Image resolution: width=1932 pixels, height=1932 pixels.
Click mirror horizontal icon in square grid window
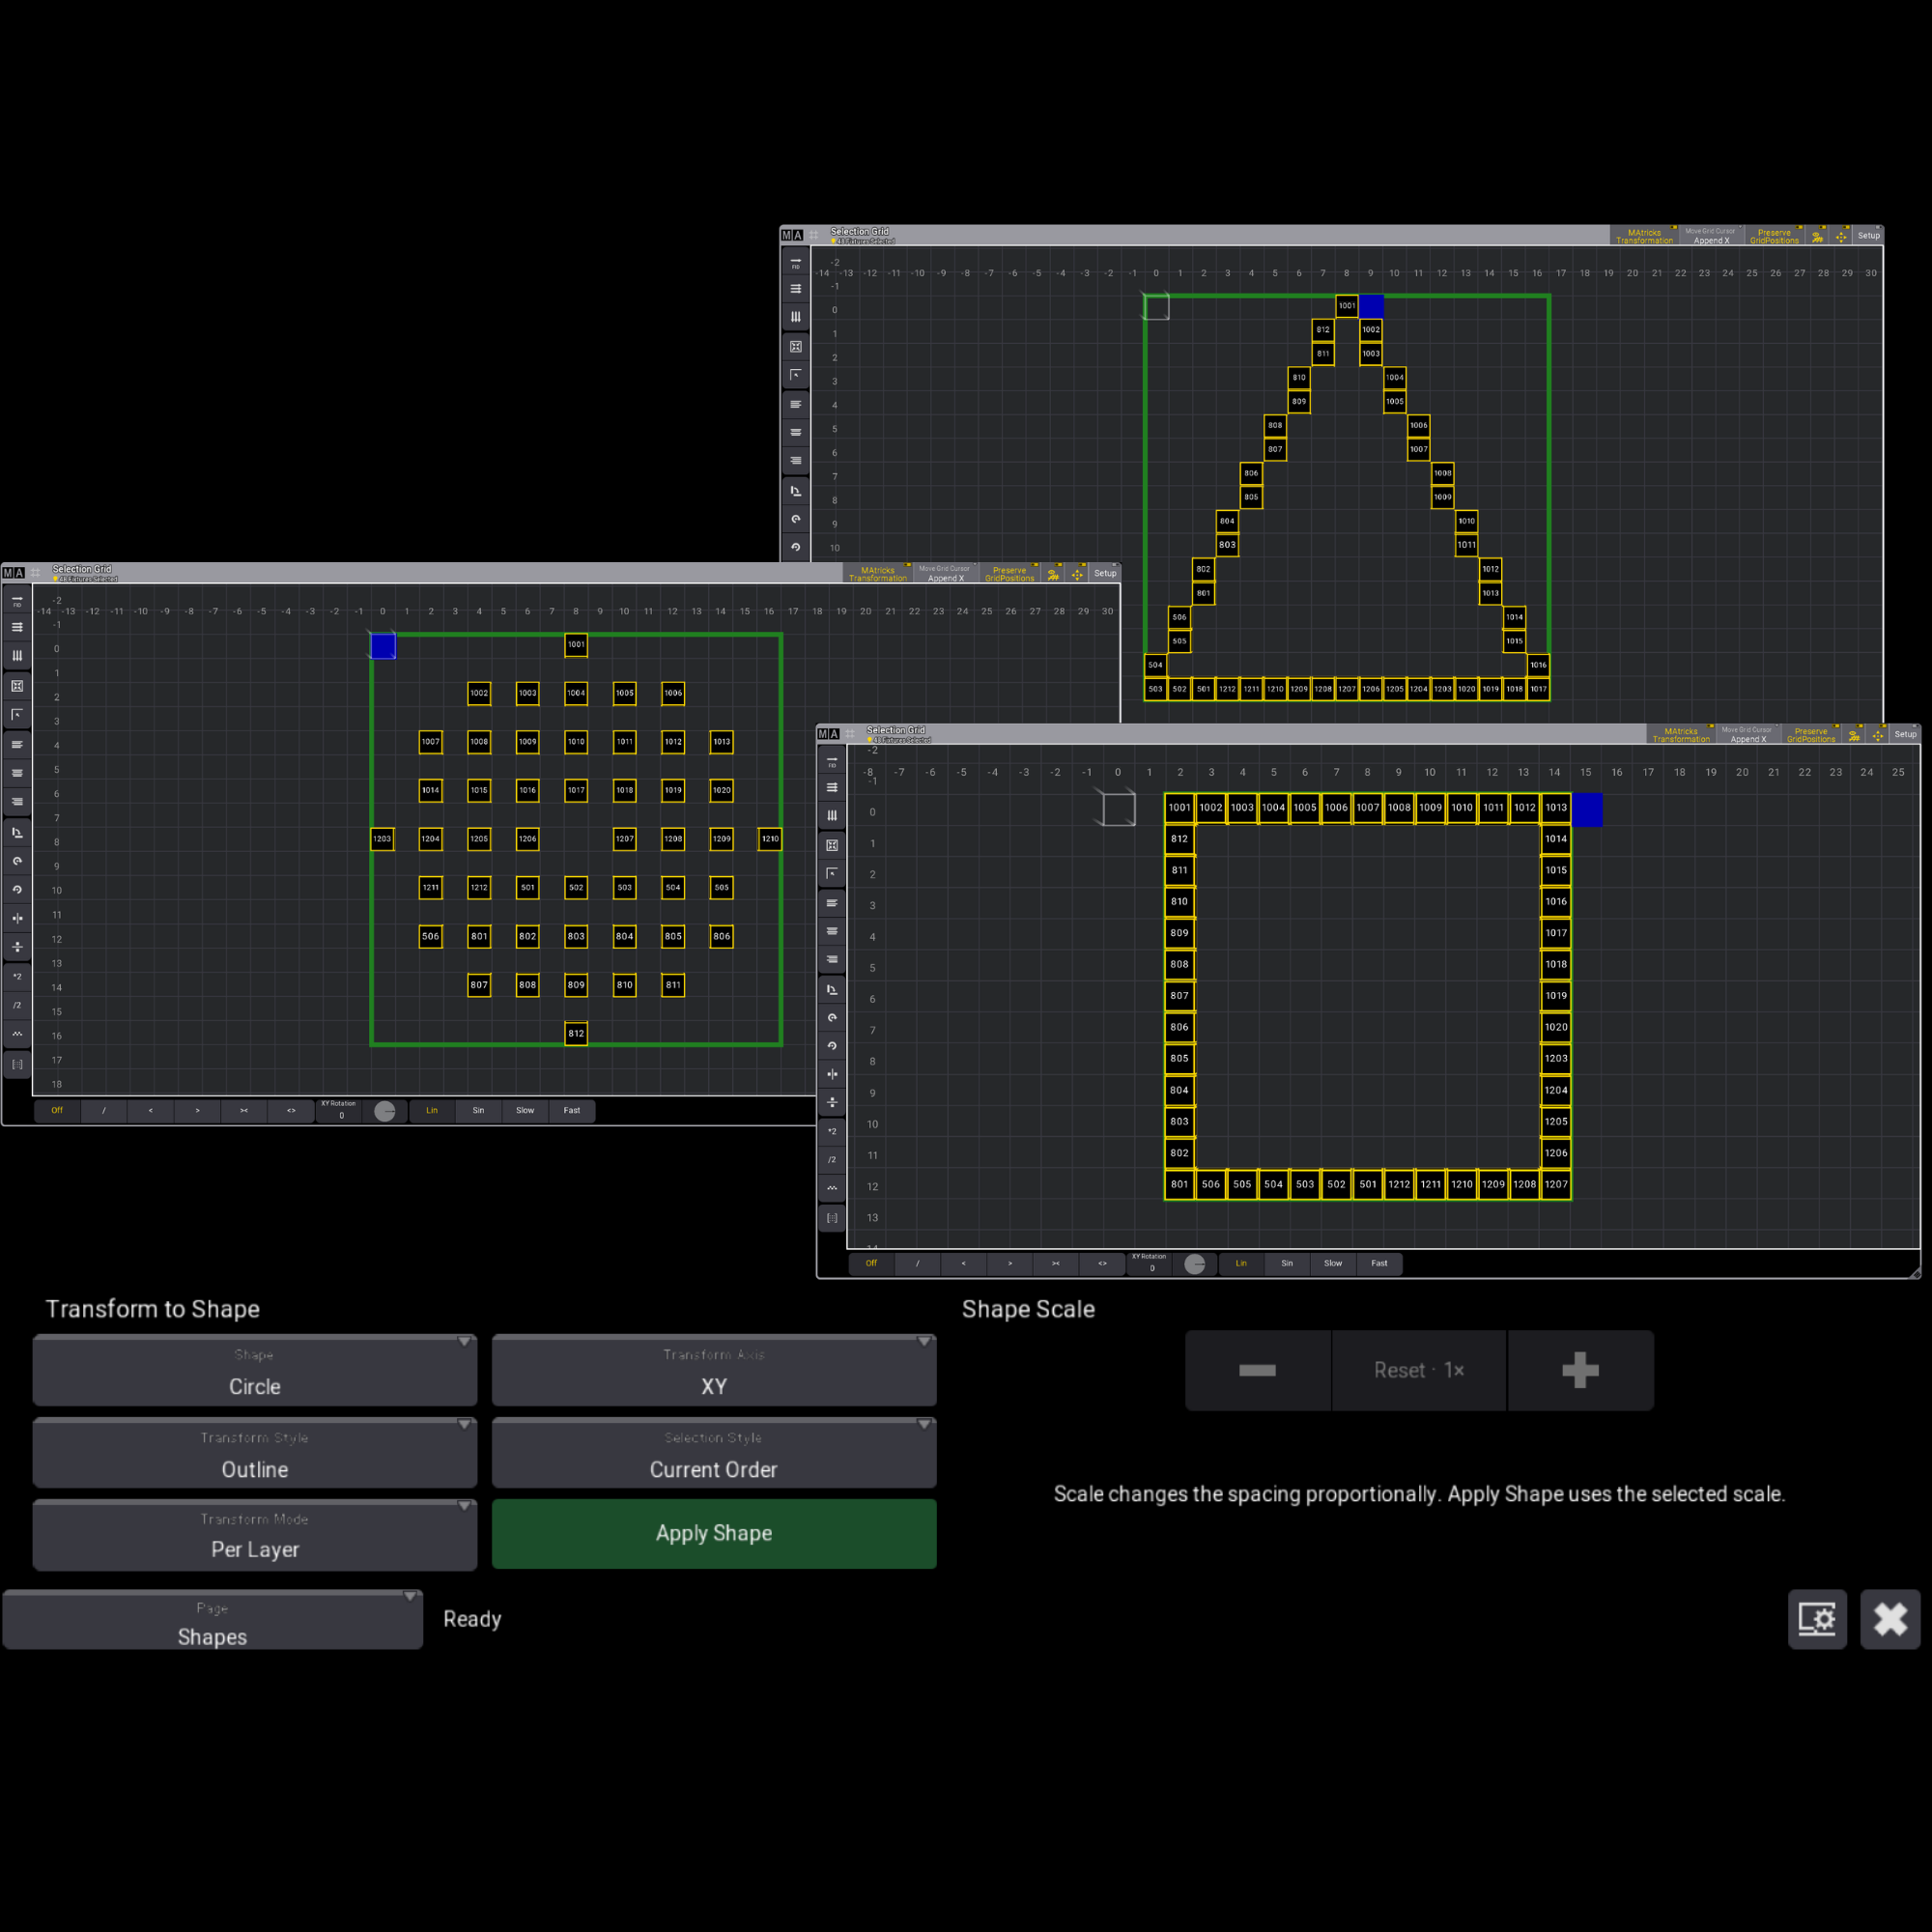(832, 1074)
